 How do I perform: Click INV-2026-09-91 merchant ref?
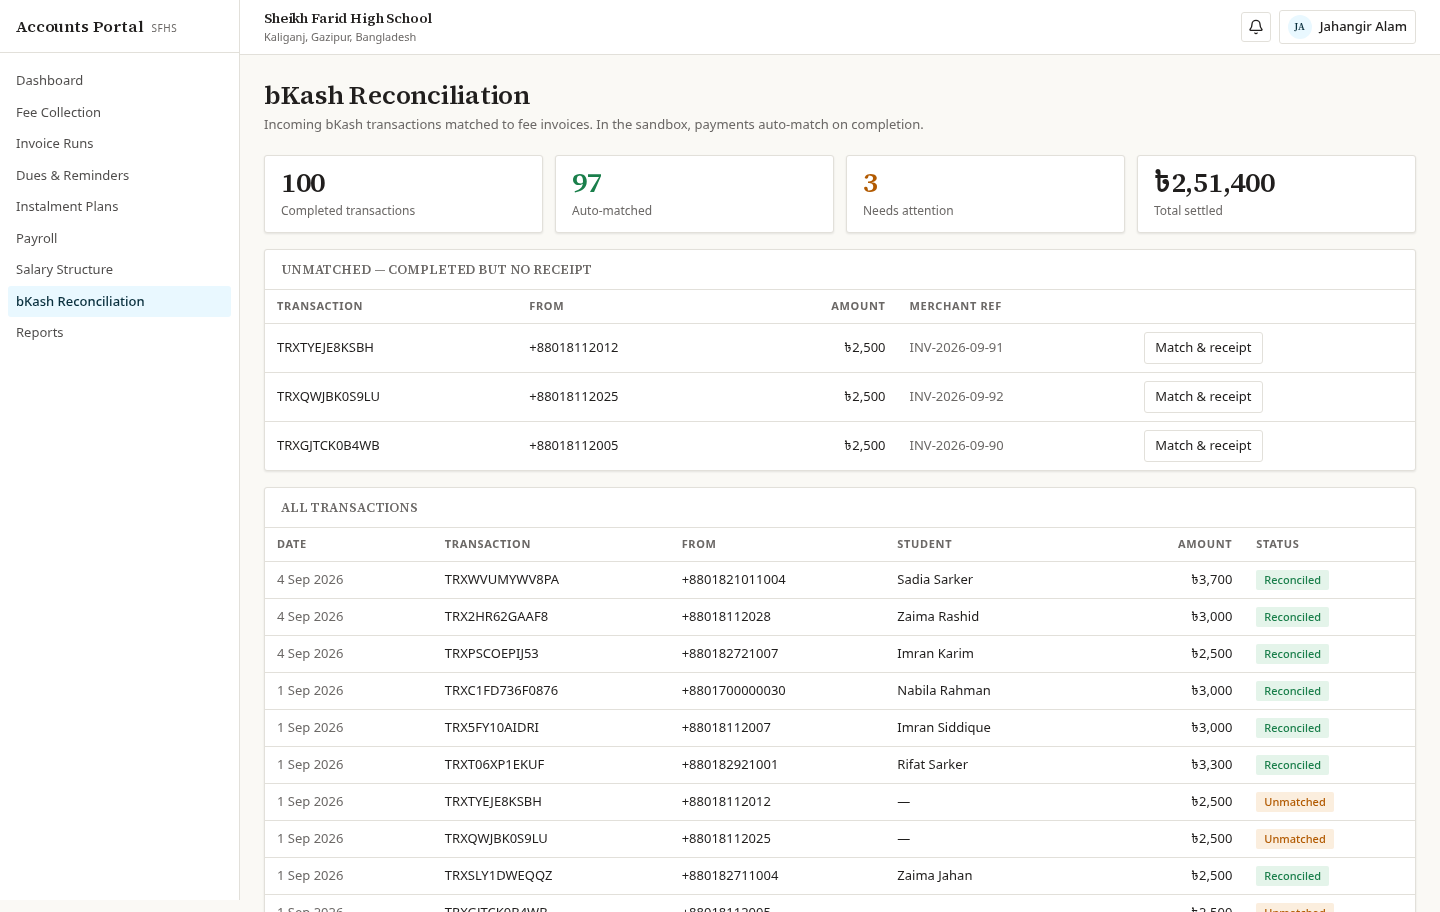pos(956,348)
